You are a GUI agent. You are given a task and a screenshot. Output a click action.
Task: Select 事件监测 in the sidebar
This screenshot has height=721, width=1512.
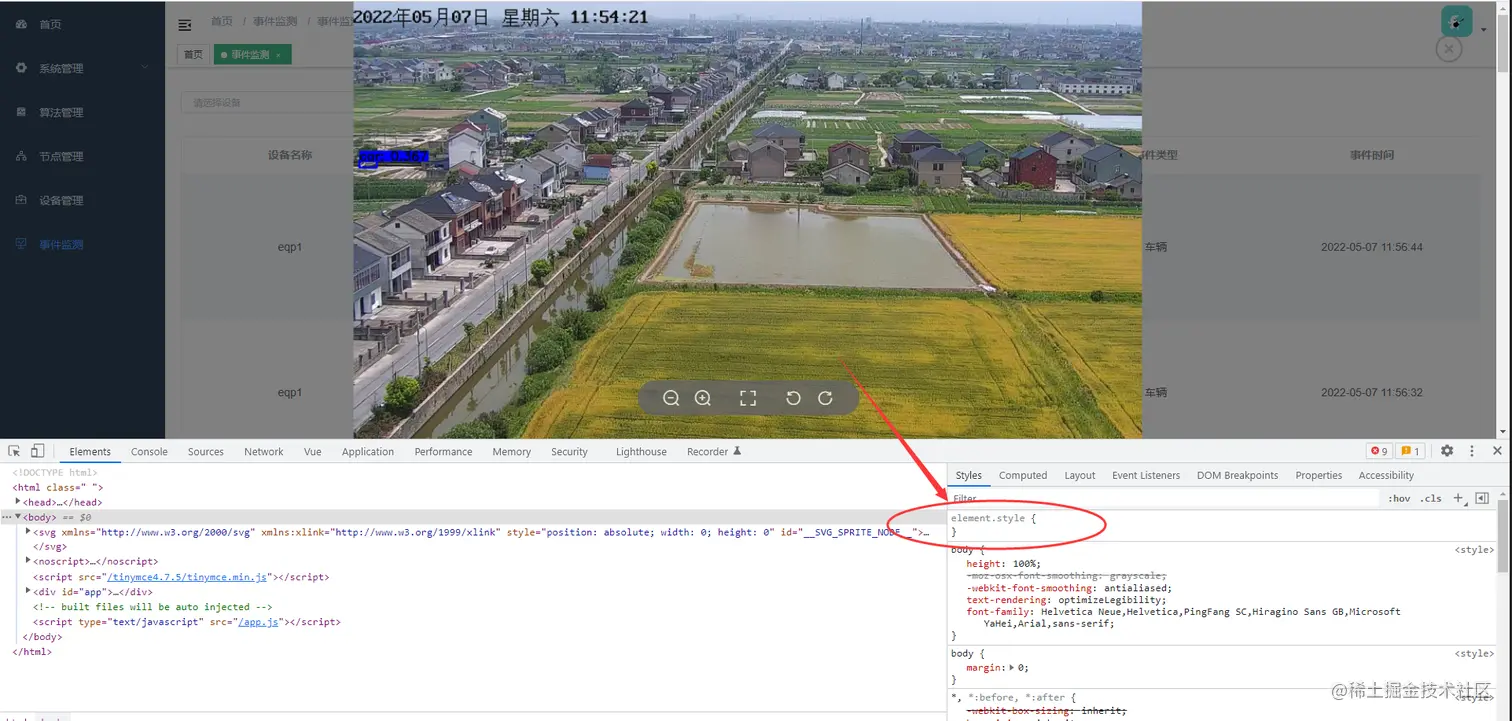pos(61,244)
